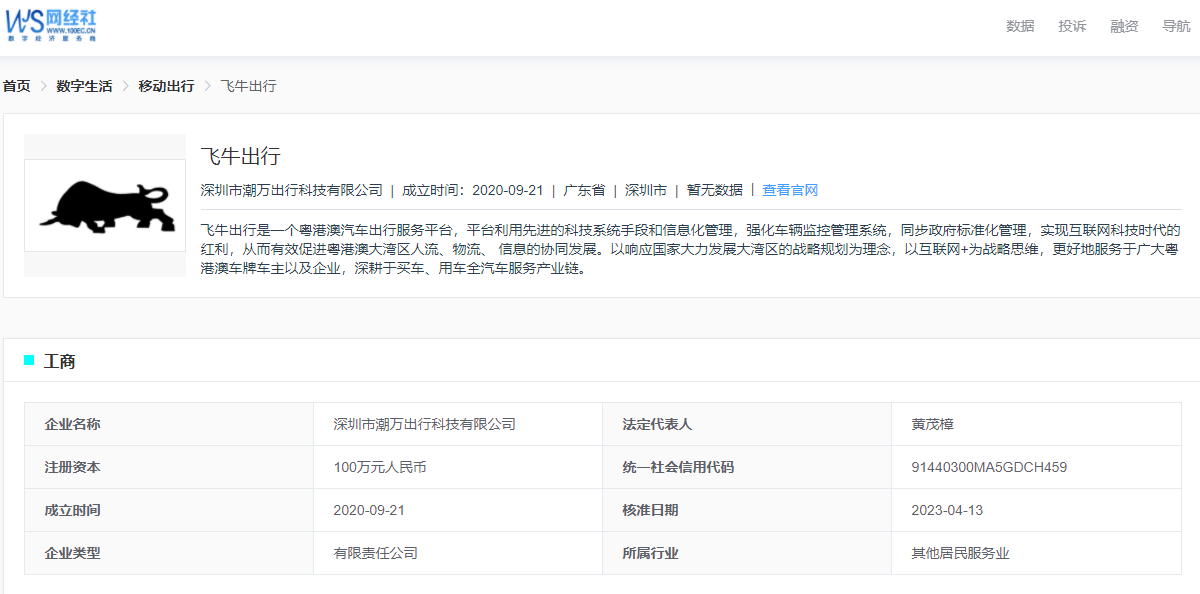Click the 工商 section heading

[60, 361]
